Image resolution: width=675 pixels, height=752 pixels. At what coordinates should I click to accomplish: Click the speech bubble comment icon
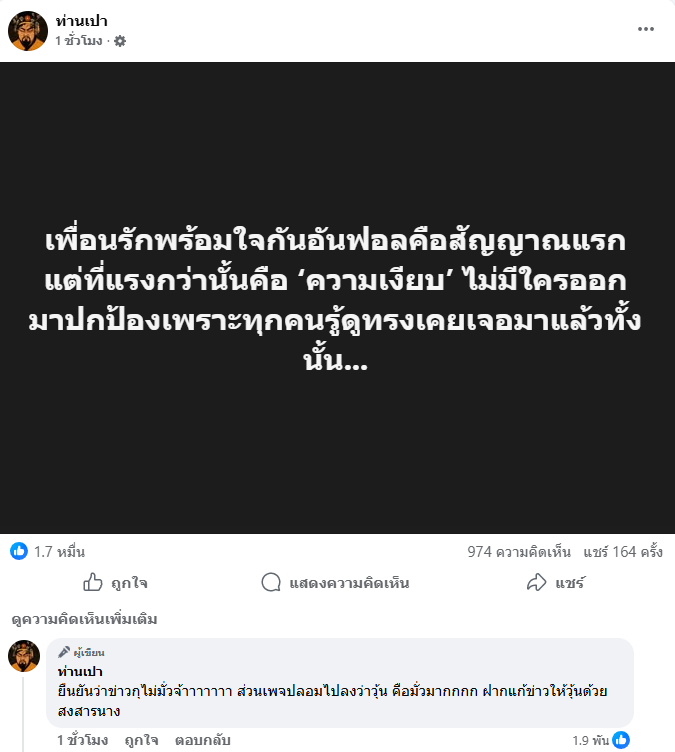coord(271,583)
